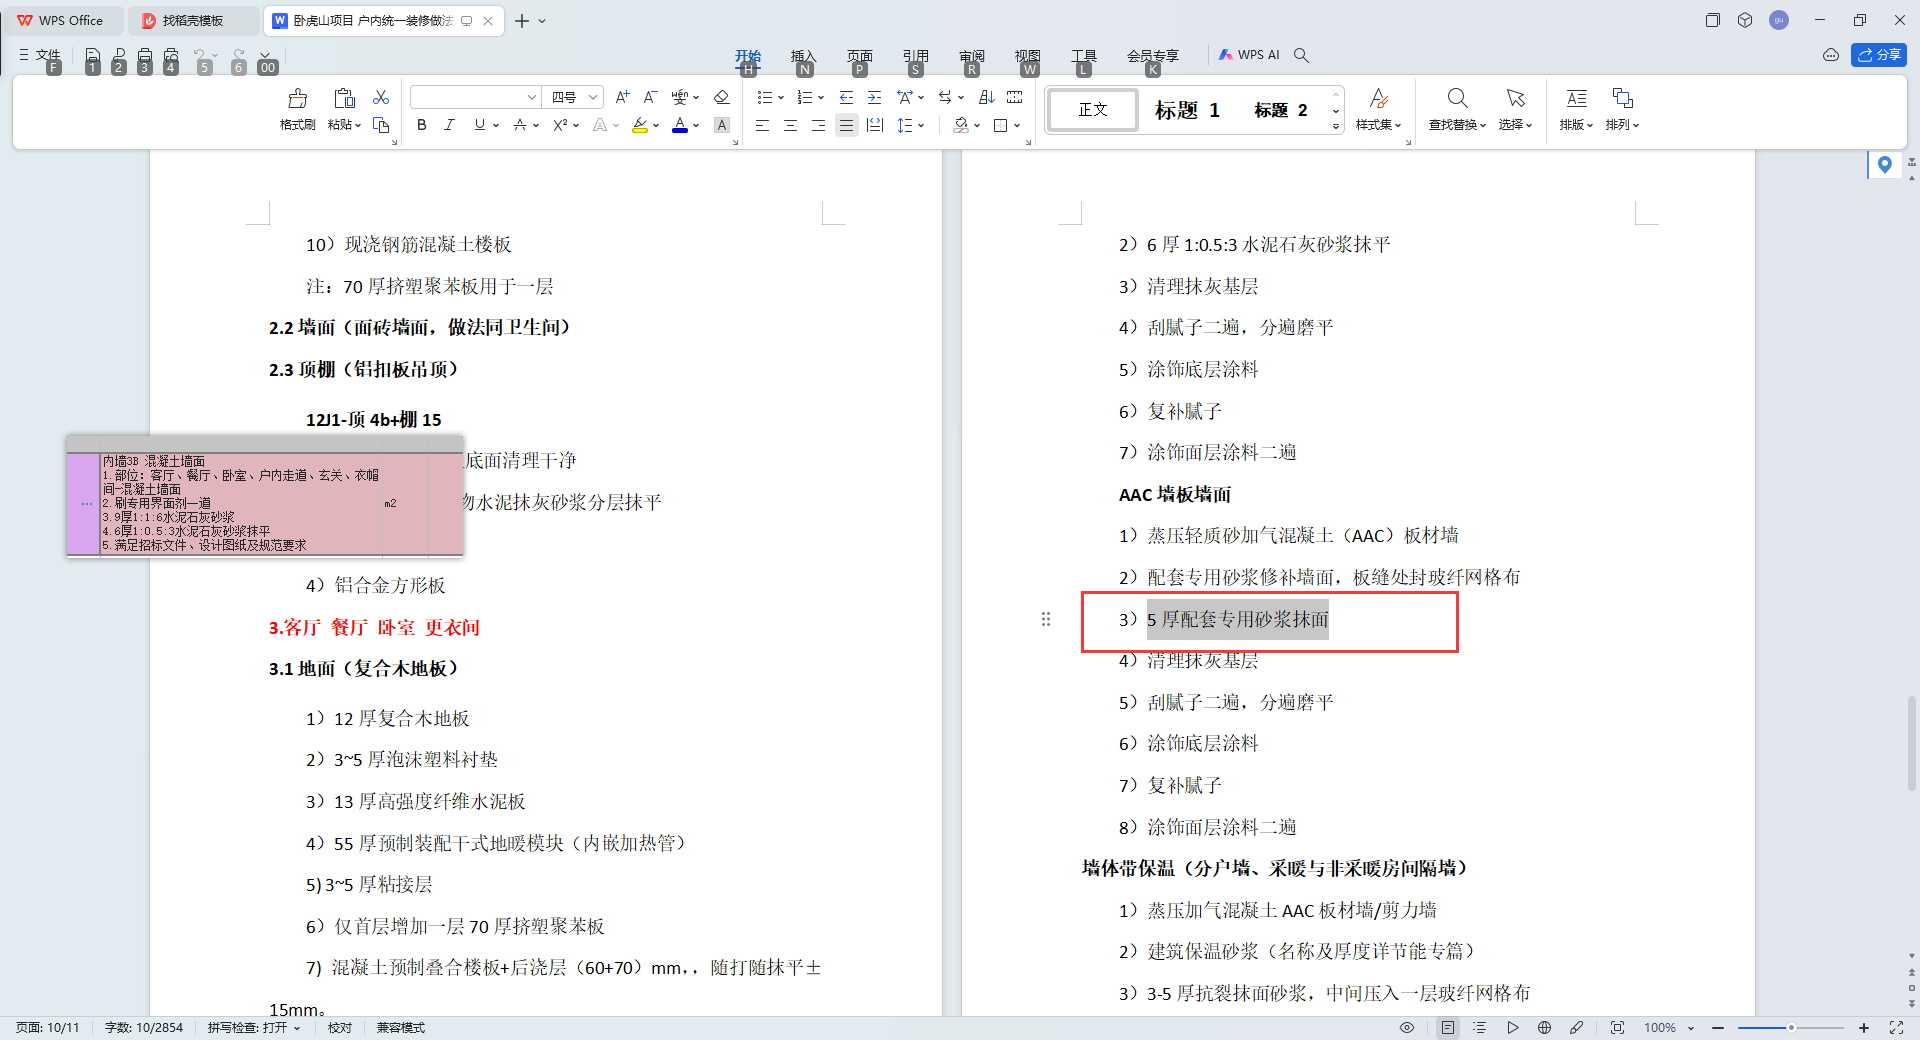Open the 引用 ribbon tab
Screen dimensions: 1920x1040
tap(916, 56)
